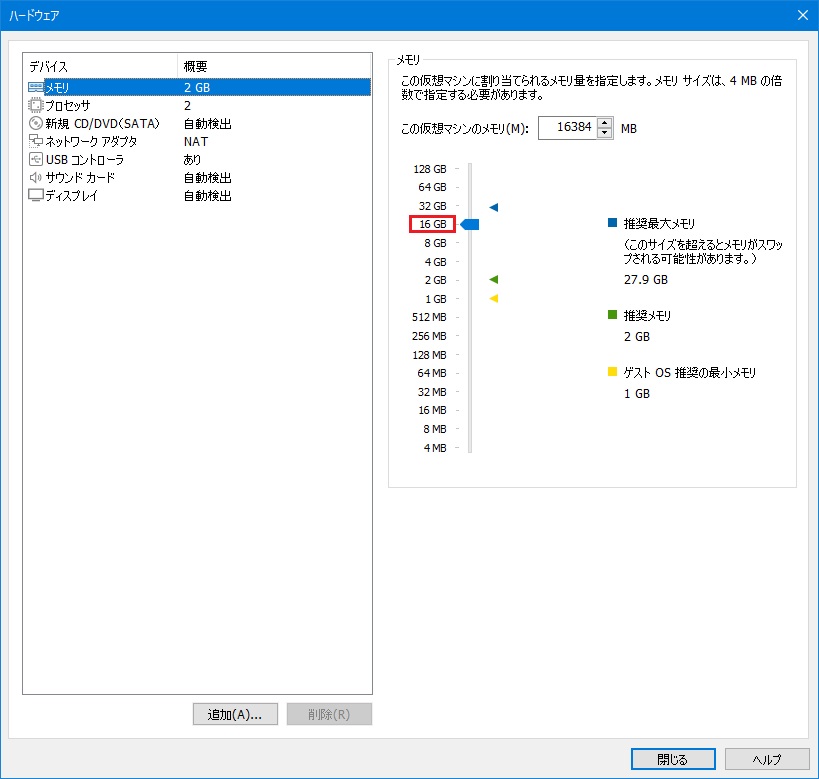Image resolution: width=819 pixels, height=779 pixels.
Task: Click the 32 GB slider scale label
Action: pos(432,206)
